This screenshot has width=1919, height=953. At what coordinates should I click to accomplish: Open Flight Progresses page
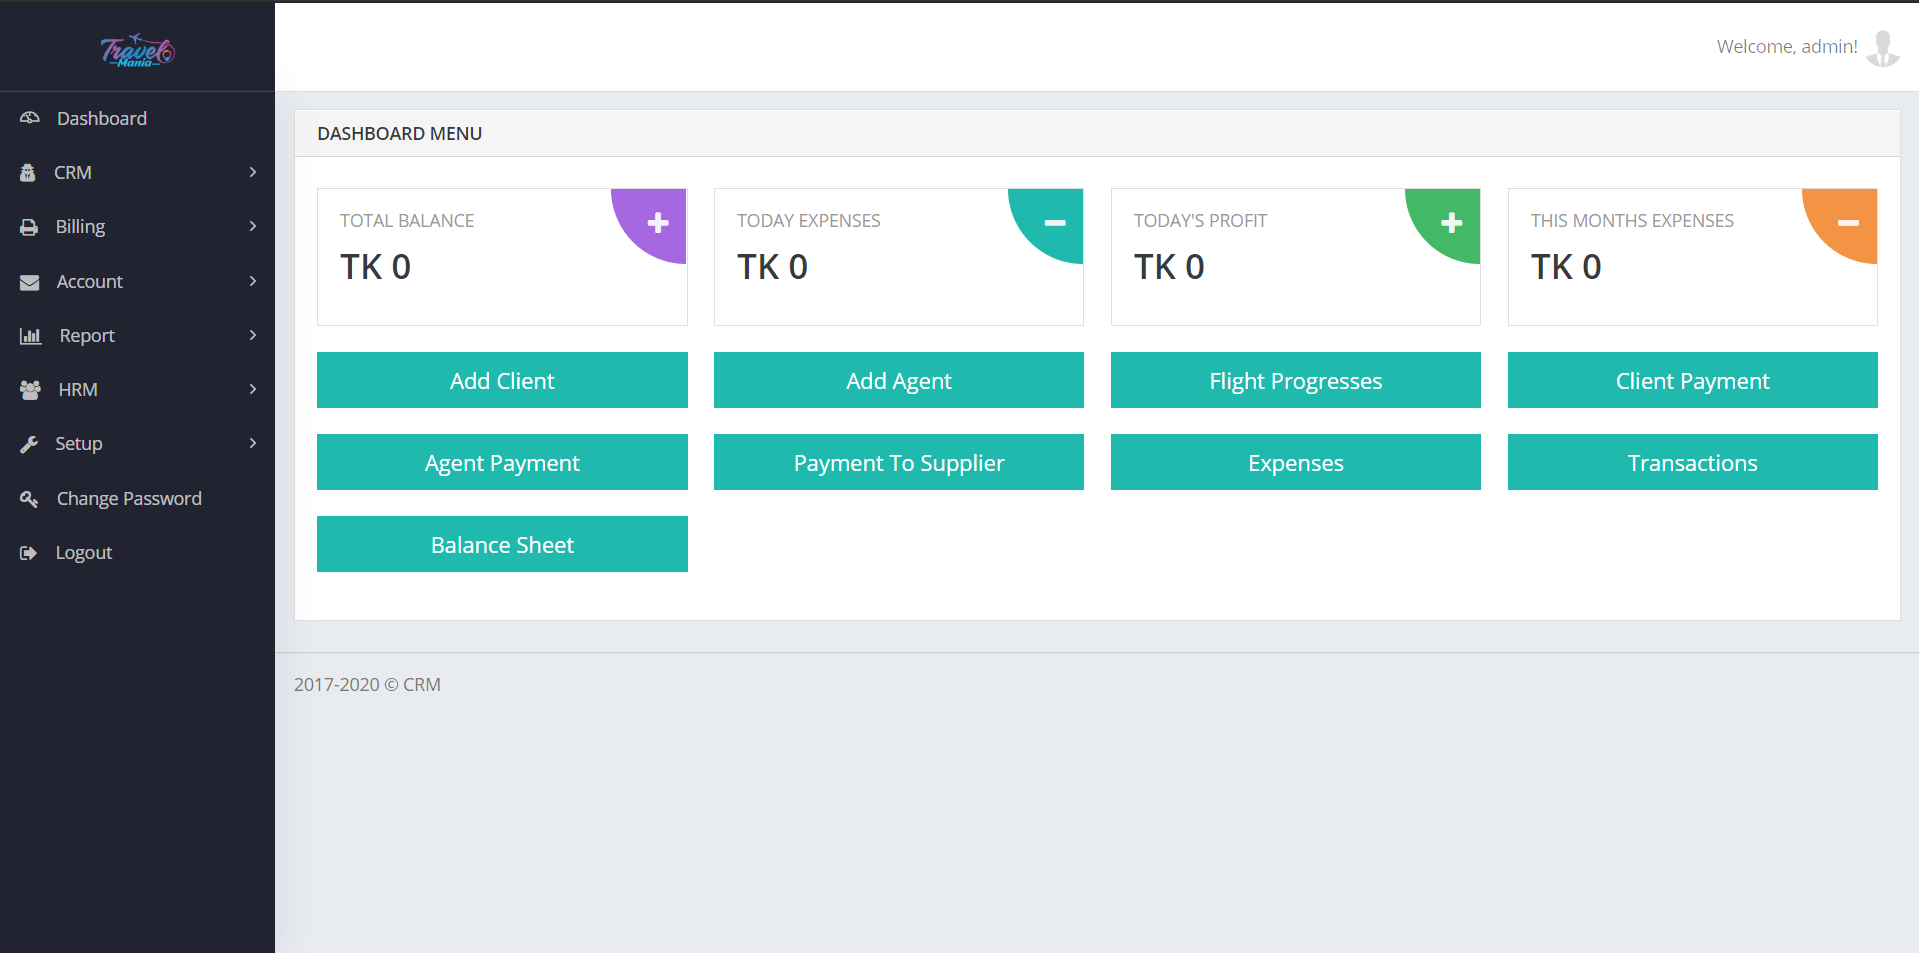click(x=1295, y=380)
